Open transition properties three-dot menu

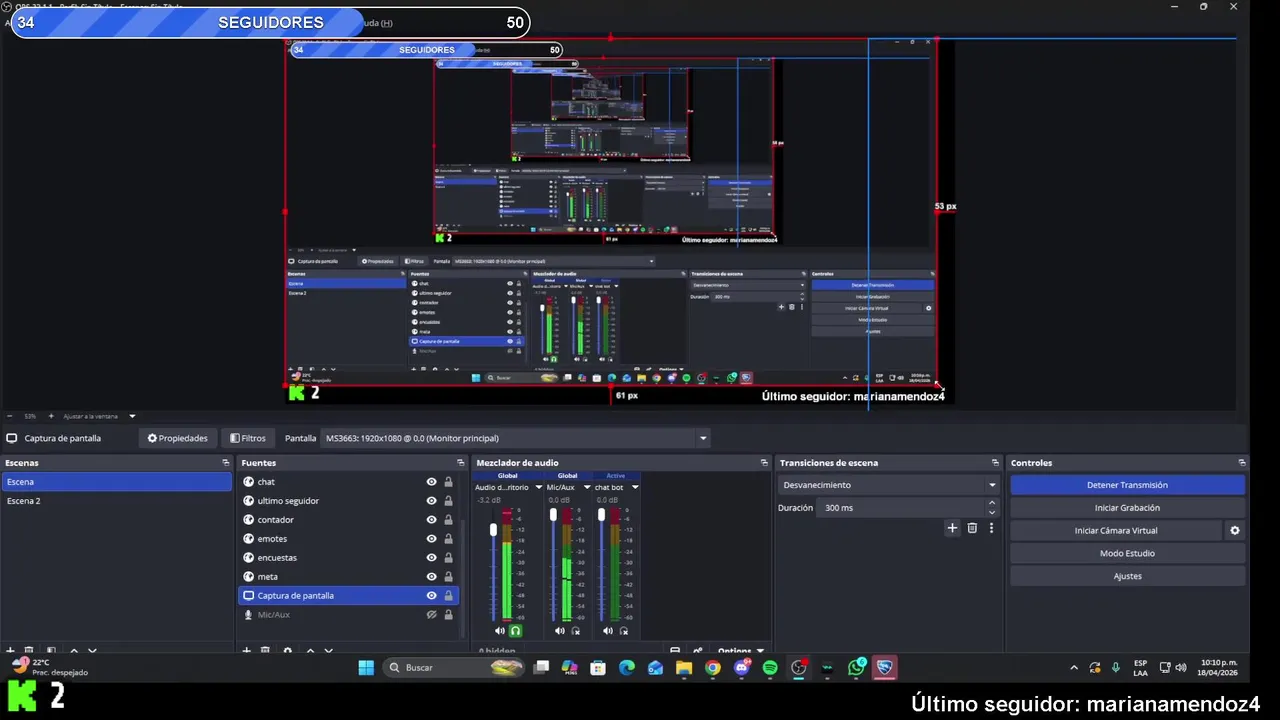click(991, 528)
